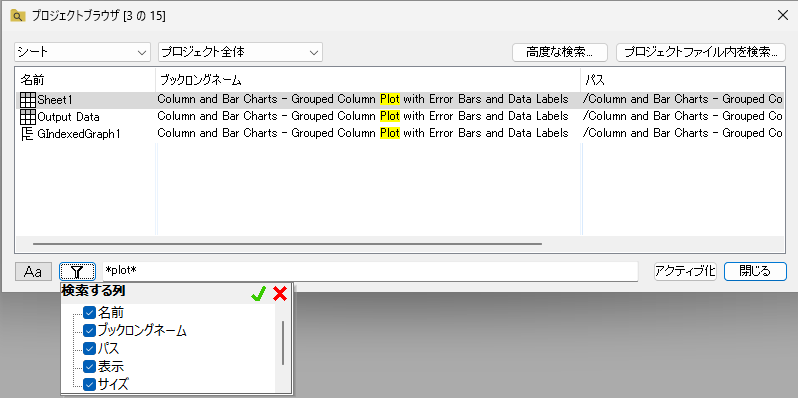Image resolution: width=798 pixels, height=398 pixels.
Task: Sort by the ブックロングネーム column header
Action: (368, 80)
